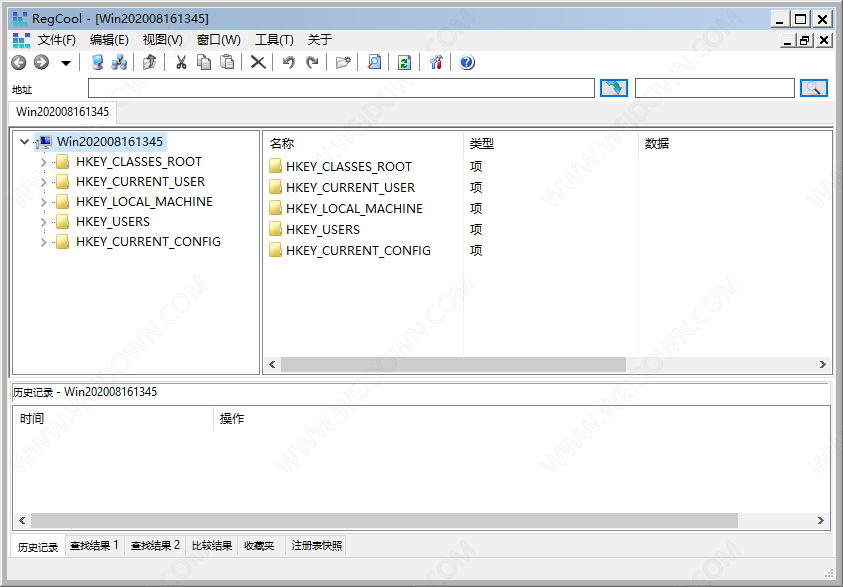Click the Undo arrow icon

click(x=289, y=63)
